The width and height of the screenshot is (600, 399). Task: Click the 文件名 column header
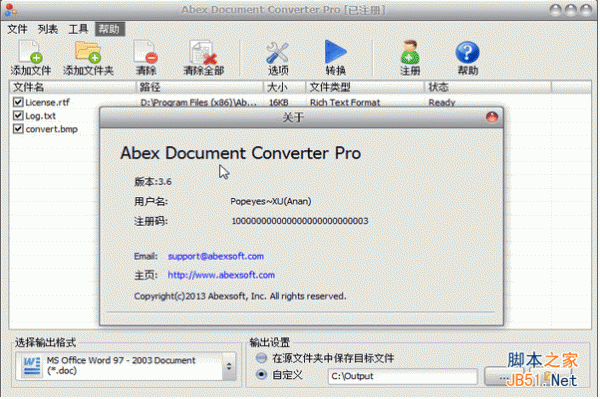tap(73, 87)
